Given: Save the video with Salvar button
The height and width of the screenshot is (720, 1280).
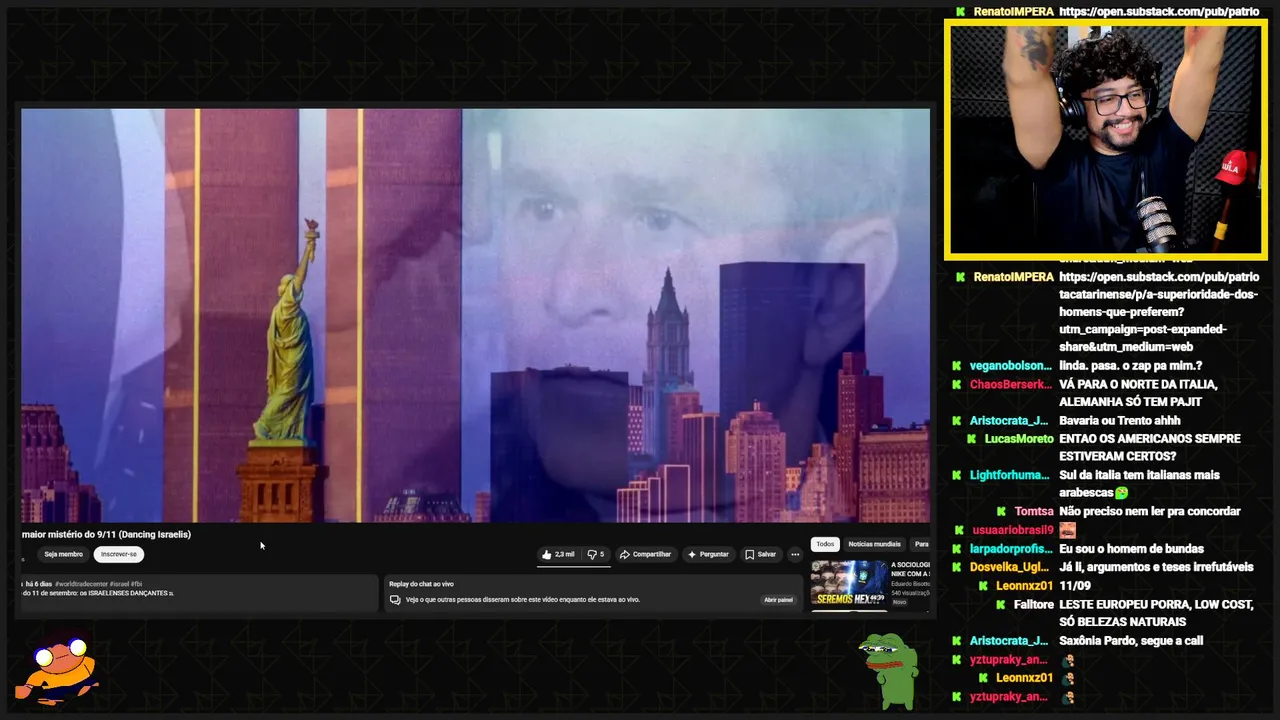Looking at the screenshot, I should [760, 554].
